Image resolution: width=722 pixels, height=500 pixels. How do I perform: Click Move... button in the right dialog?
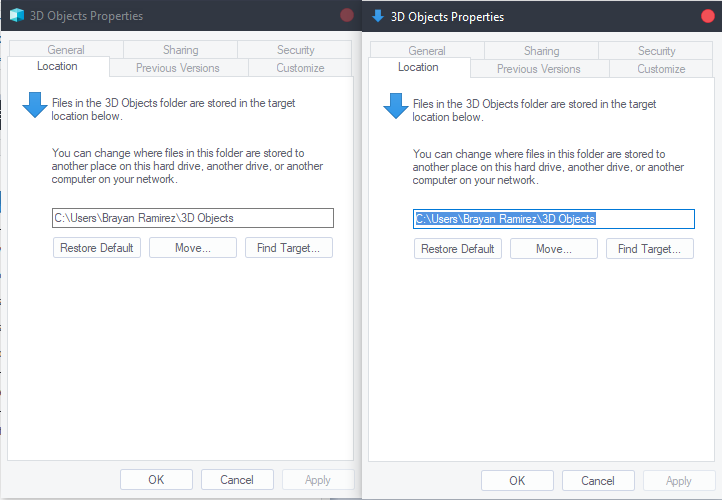point(553,249)
